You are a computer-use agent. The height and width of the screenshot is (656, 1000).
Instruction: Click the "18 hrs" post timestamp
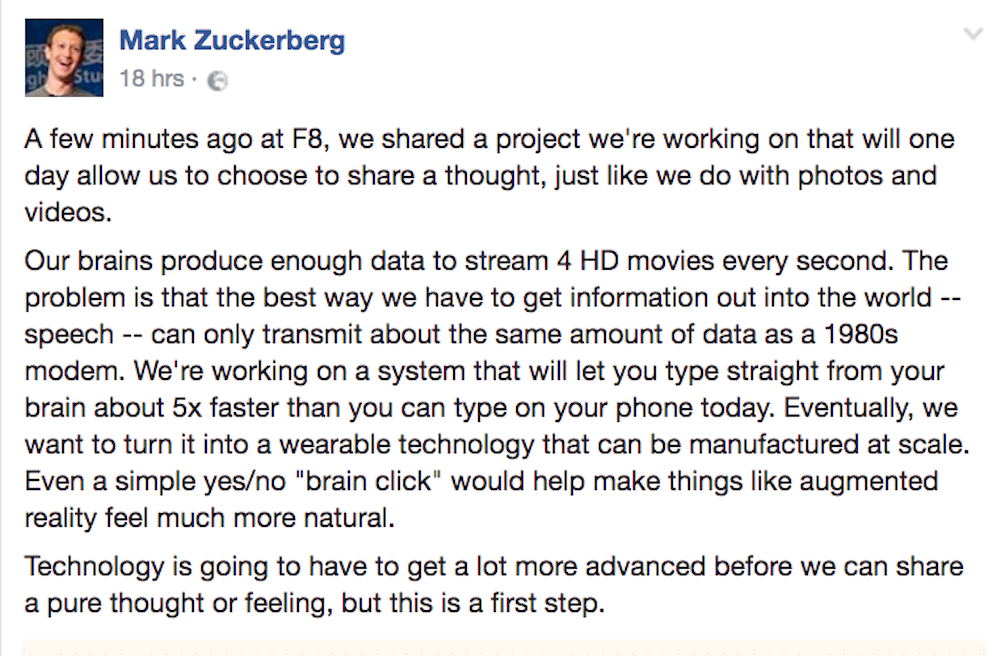coord(151,78)
